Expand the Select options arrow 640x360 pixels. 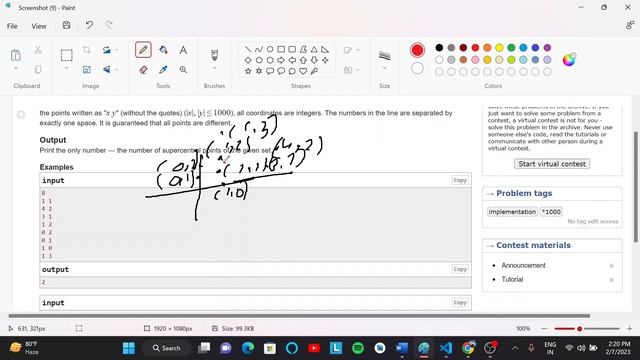click(67, 68)
